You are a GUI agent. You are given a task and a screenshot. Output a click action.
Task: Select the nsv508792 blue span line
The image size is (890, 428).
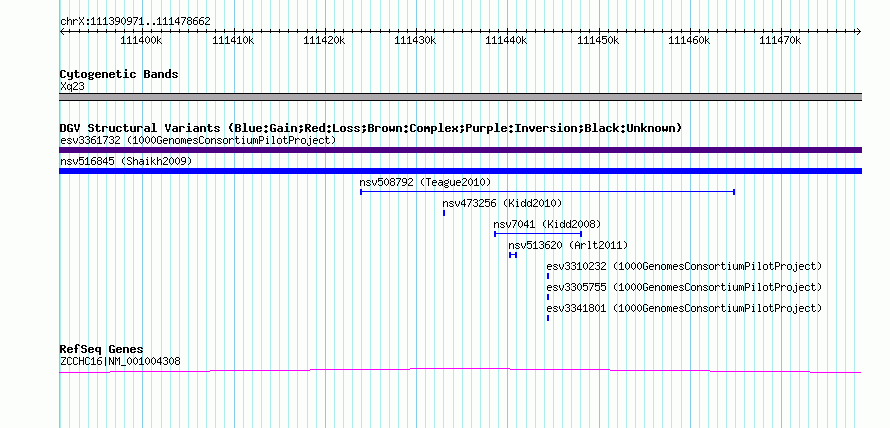click(548, 192)
